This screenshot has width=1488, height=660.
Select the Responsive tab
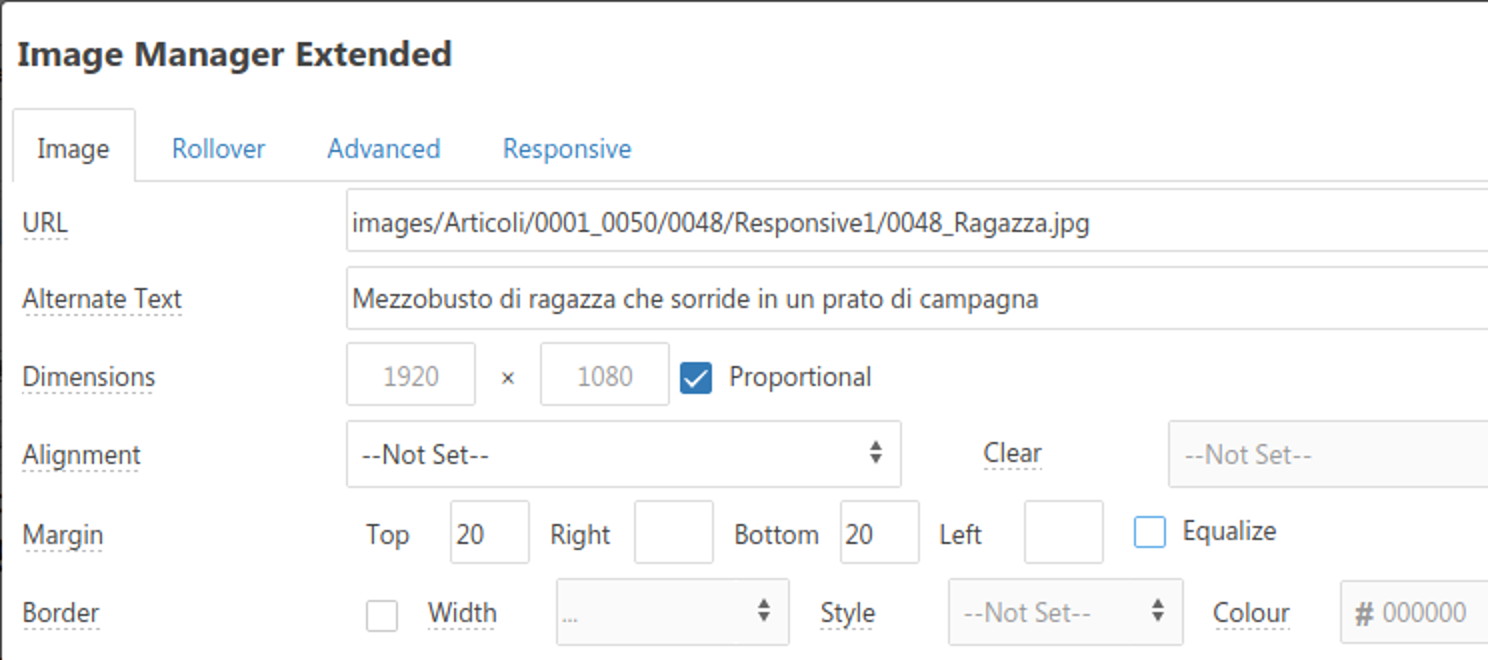(567, 149)
